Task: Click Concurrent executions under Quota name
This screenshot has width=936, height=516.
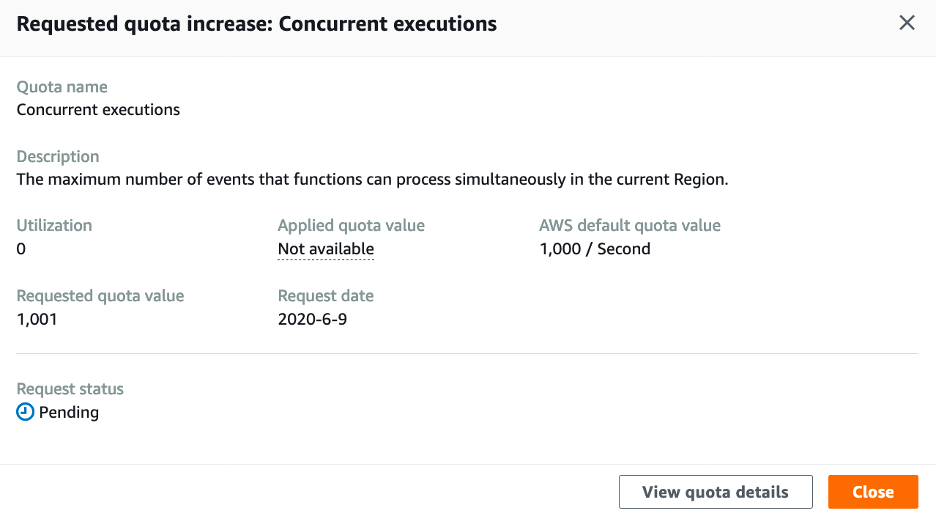Action: click(98, 109)
